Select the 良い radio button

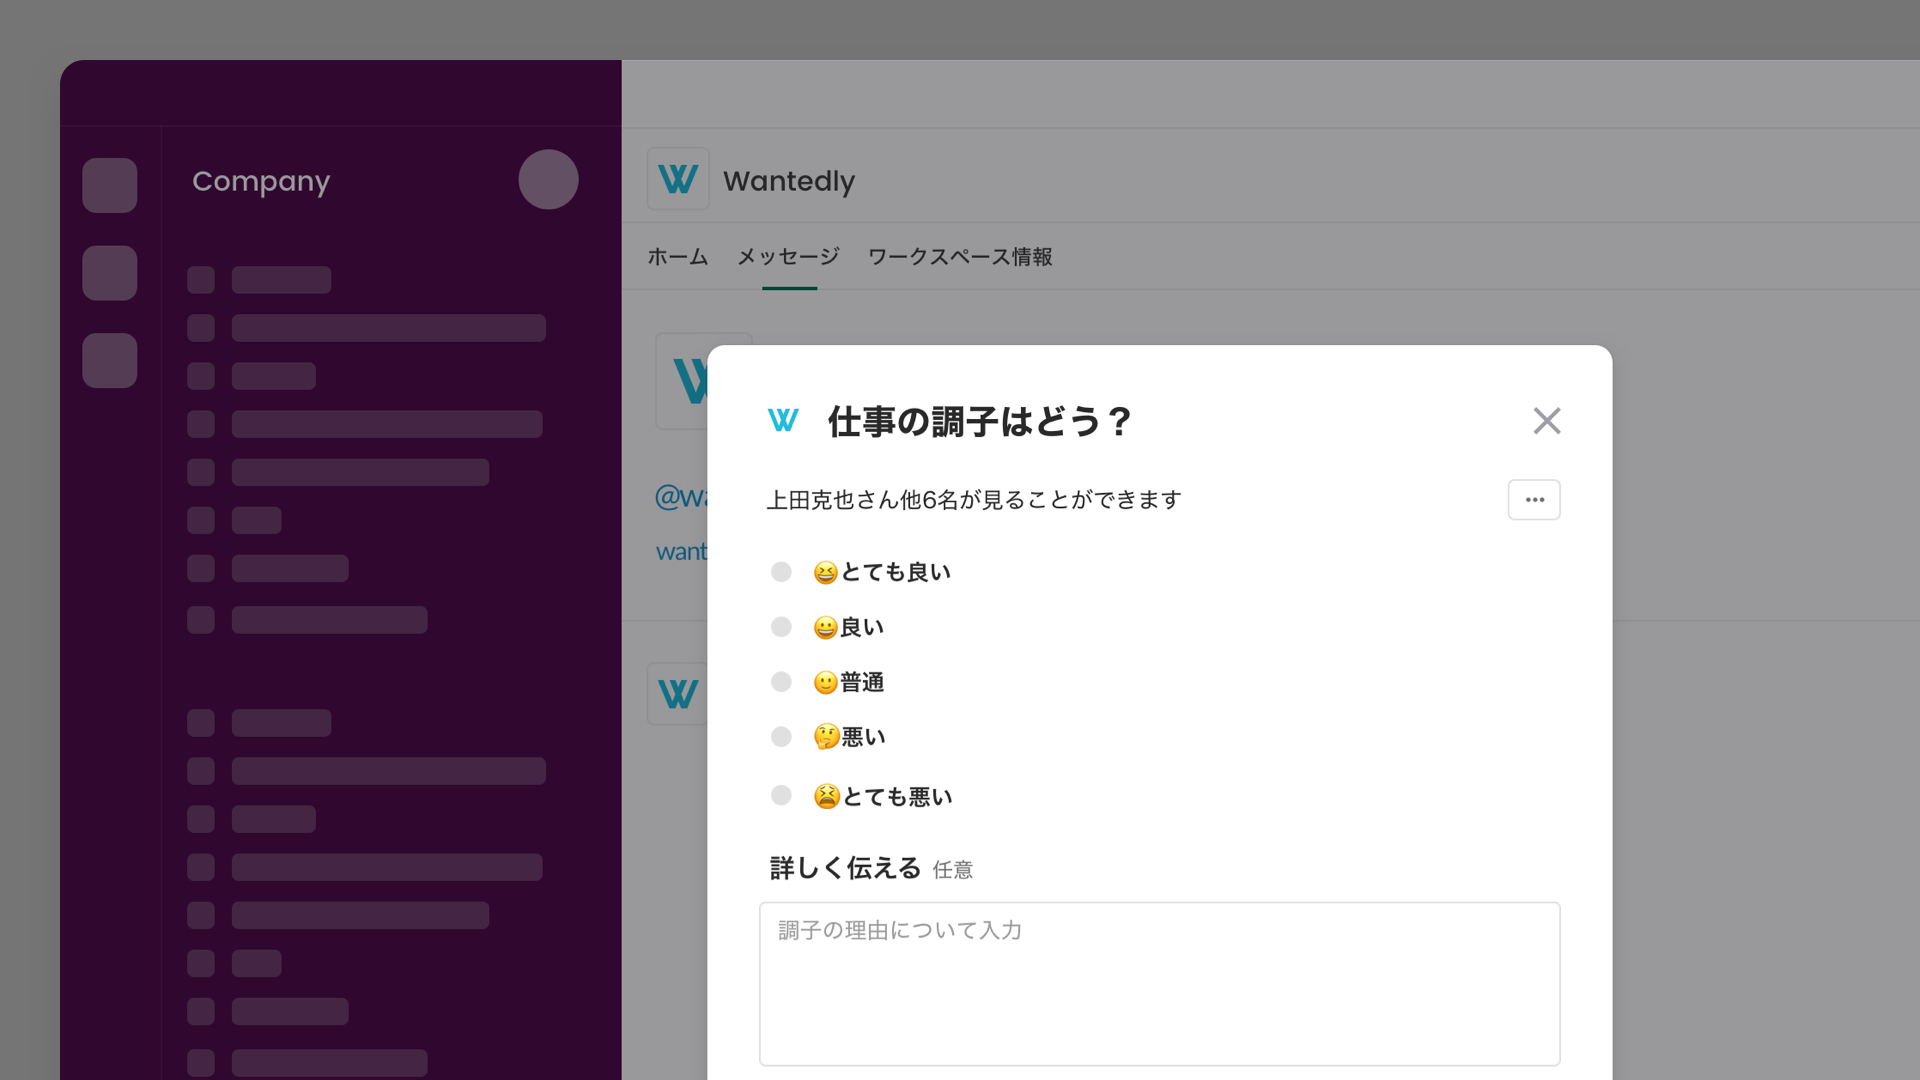781,626
